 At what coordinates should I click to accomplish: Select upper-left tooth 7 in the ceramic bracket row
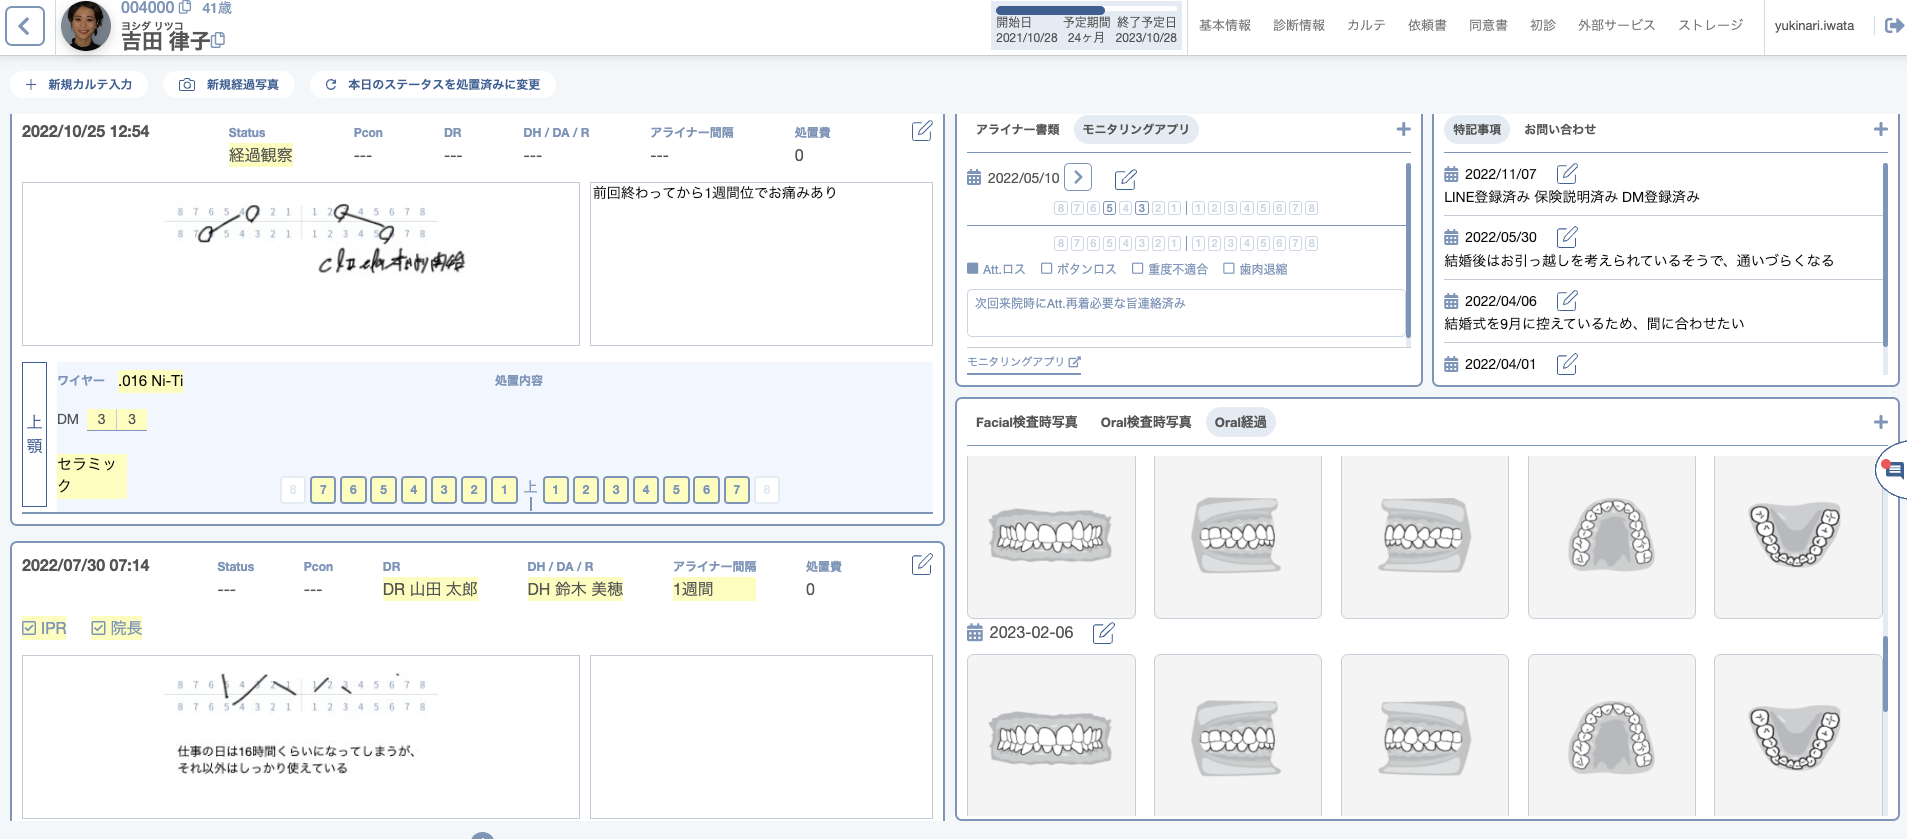[737, 490]
